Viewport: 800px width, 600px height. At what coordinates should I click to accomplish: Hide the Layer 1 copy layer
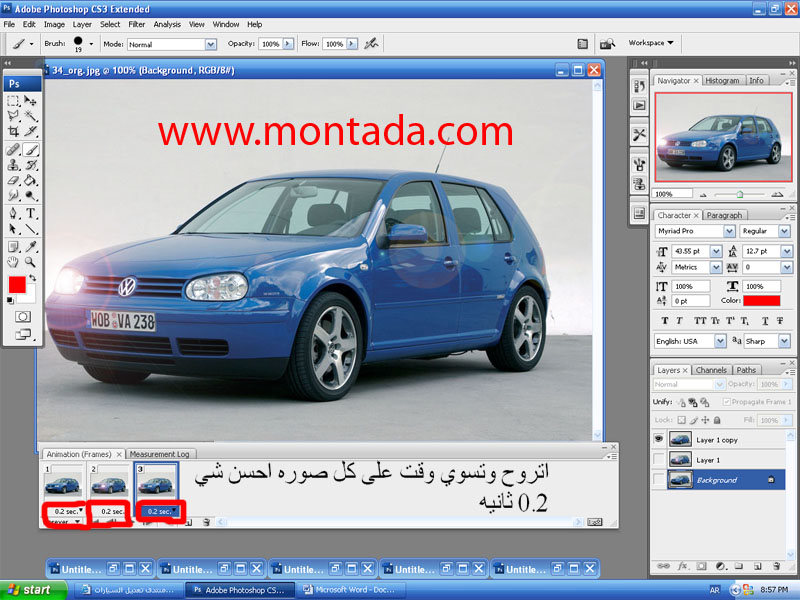click(658, 439)
